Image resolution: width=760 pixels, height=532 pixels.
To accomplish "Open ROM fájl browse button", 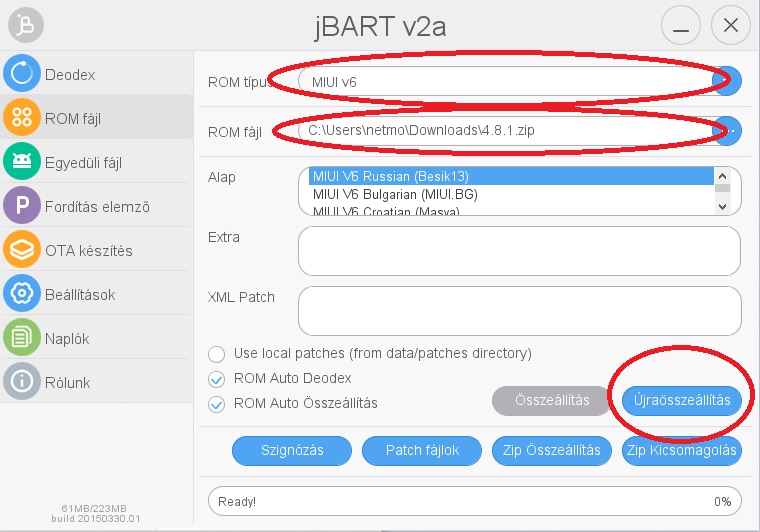I will tap(728, 130).
